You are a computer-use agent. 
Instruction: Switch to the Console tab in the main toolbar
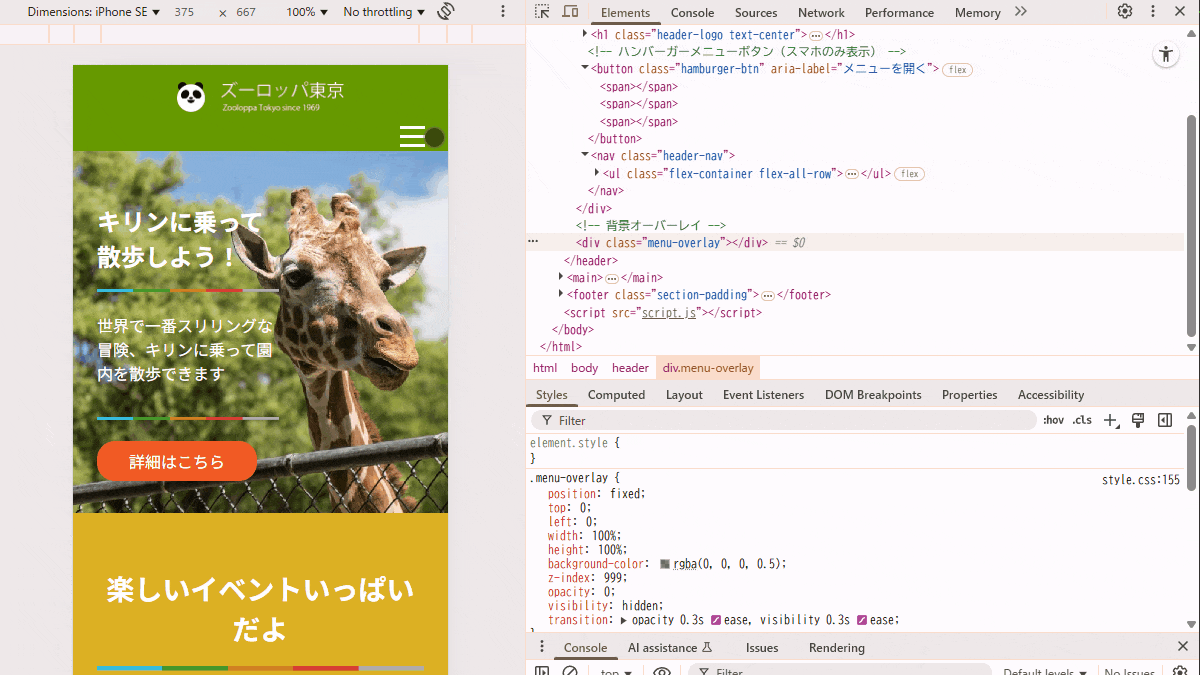[692, 13]
